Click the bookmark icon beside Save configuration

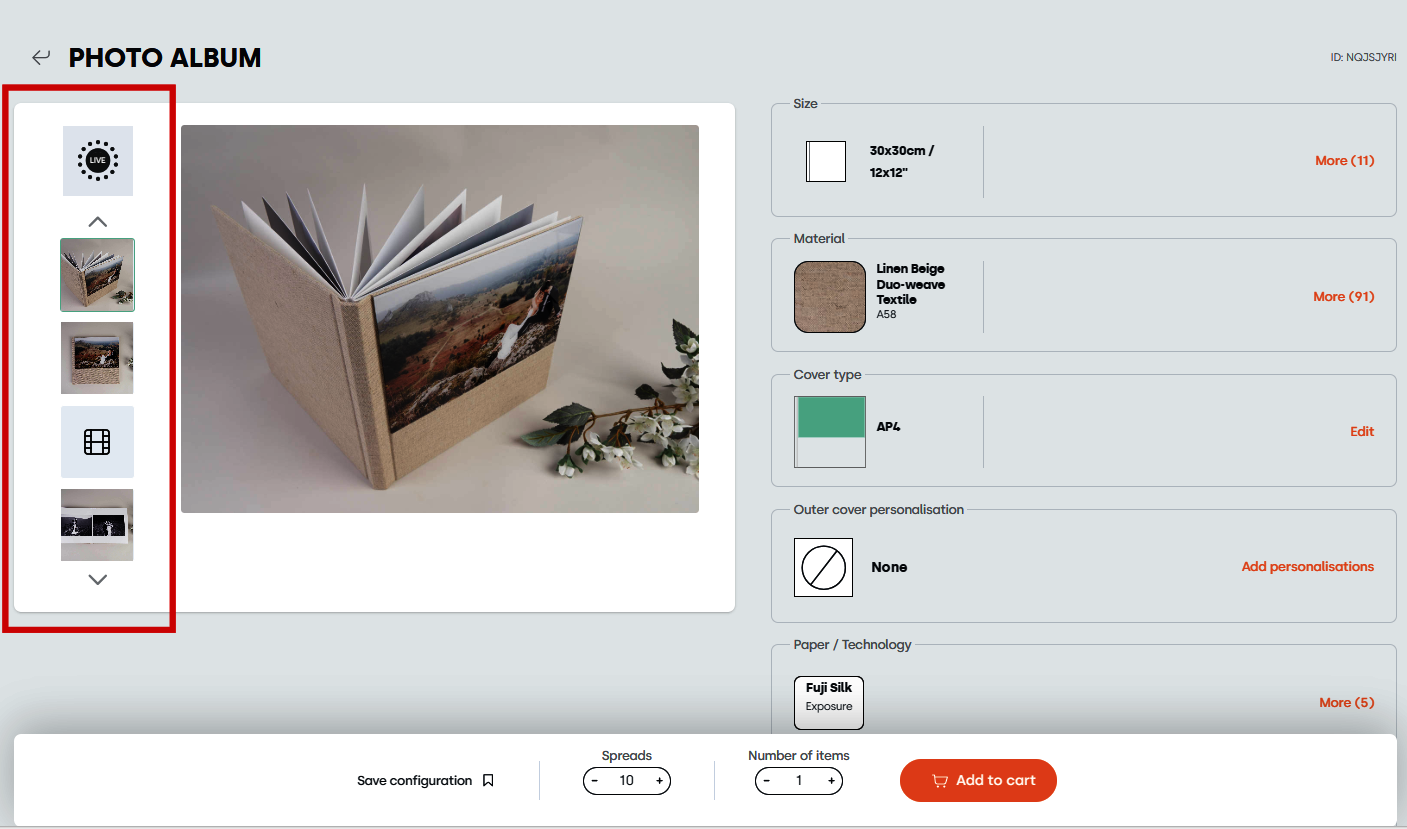click(488, 780)
